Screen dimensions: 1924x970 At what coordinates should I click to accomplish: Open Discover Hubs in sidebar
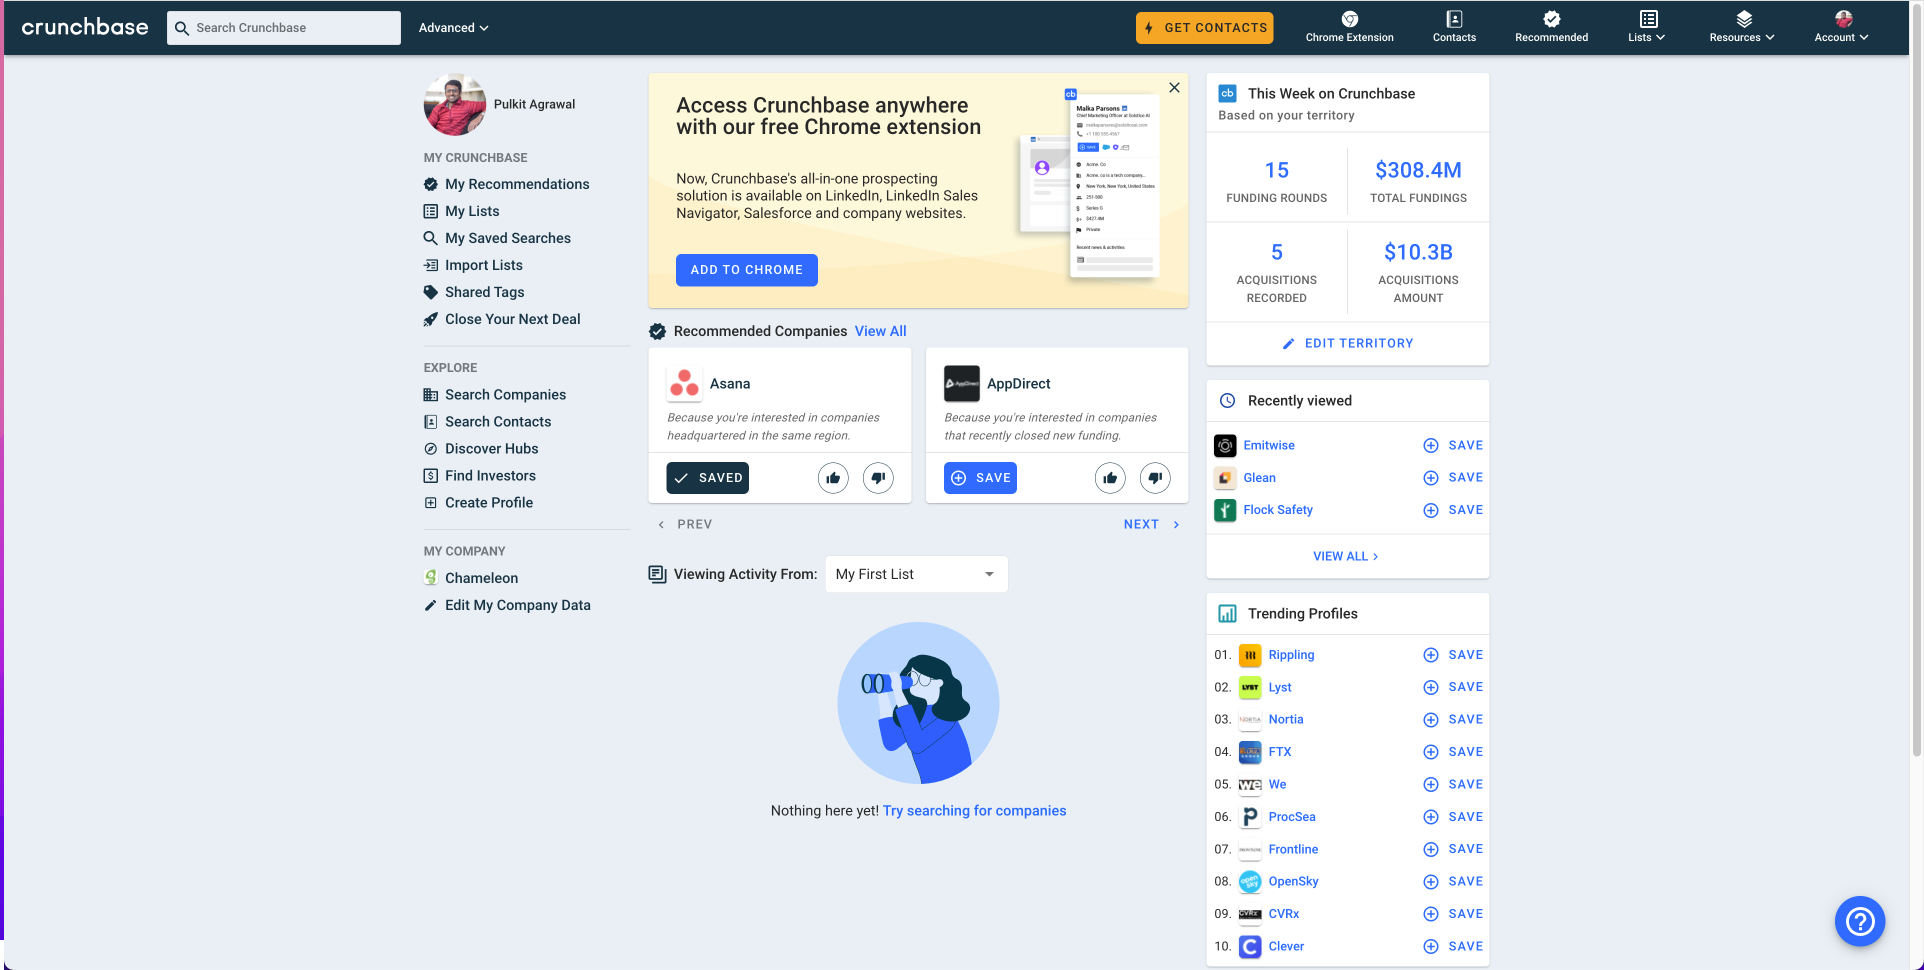click(481, 449)
